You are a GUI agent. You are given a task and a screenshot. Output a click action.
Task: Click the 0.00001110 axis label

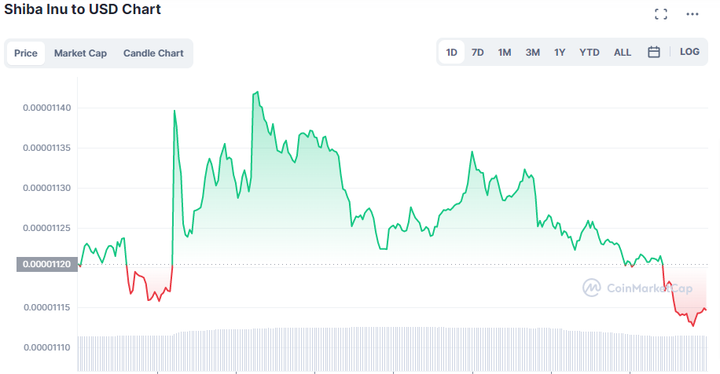(47, 347)
